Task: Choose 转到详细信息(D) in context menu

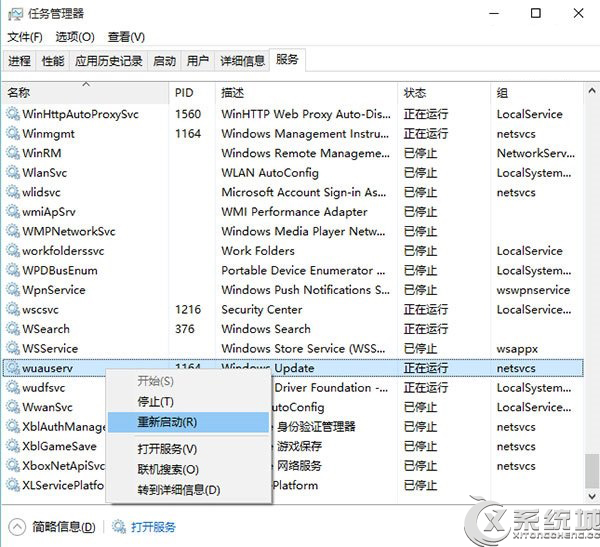Action: pyautogui.click(x=190, y=490)
